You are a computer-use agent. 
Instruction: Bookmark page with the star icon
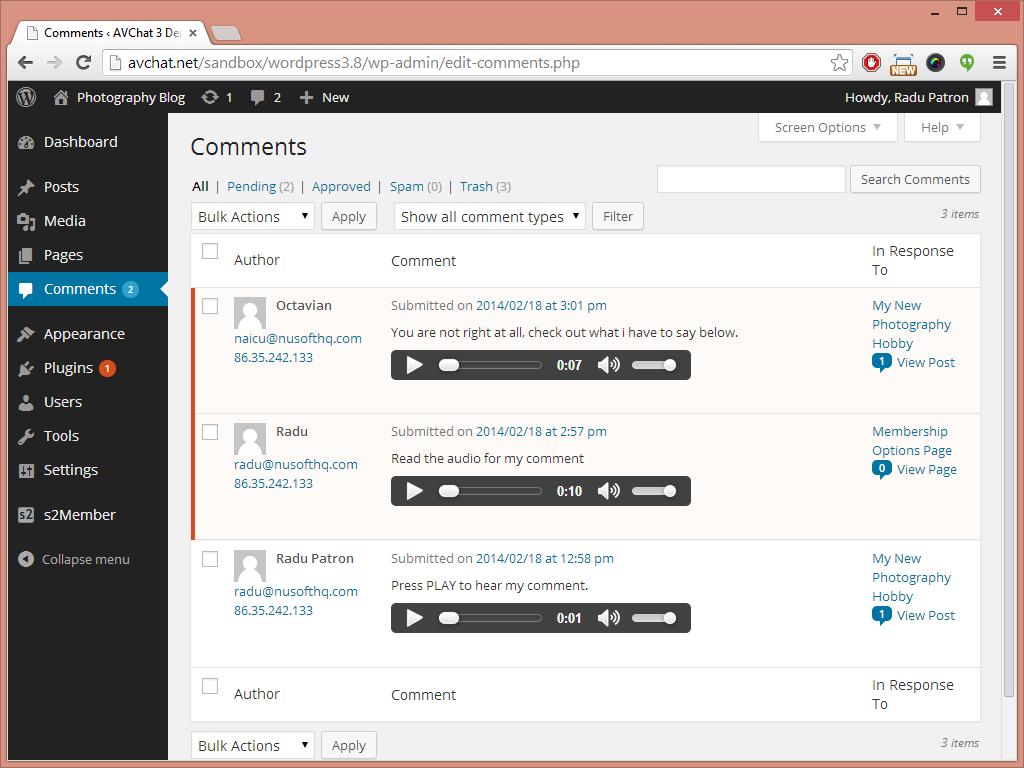tap(839, 63)
